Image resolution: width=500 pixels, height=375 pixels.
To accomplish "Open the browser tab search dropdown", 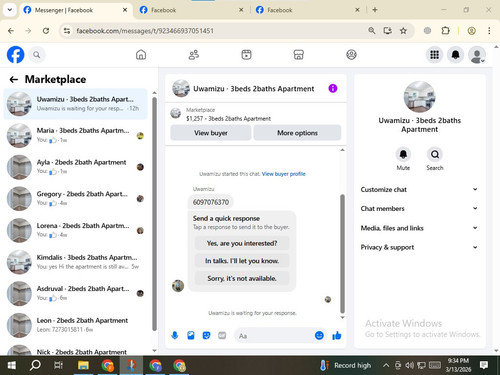I will [10, 10].
